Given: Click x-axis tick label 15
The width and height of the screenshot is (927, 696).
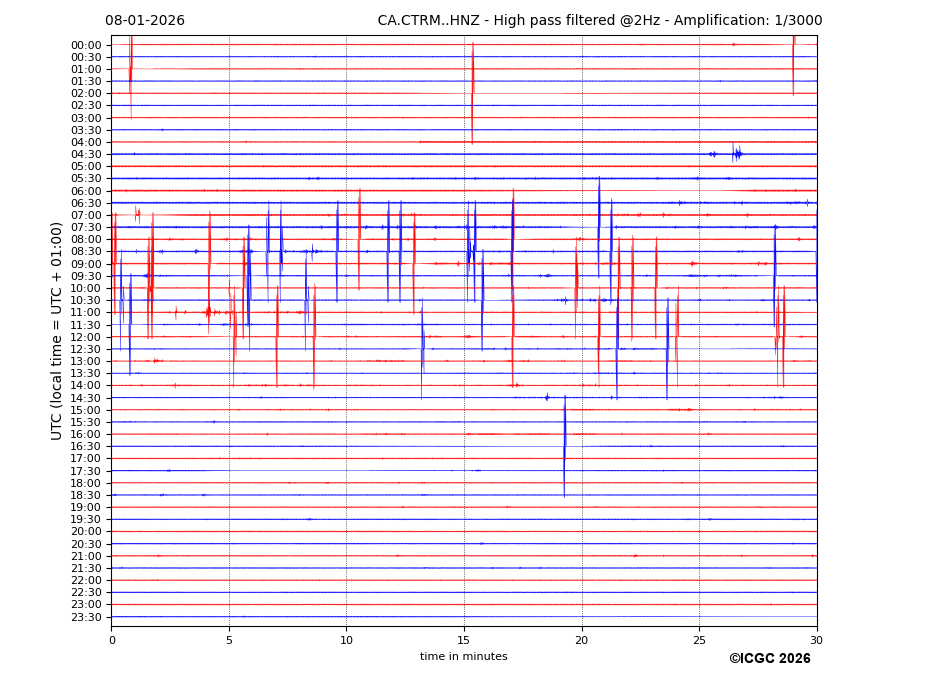Looking at the screenshot, I should (464, 640).
